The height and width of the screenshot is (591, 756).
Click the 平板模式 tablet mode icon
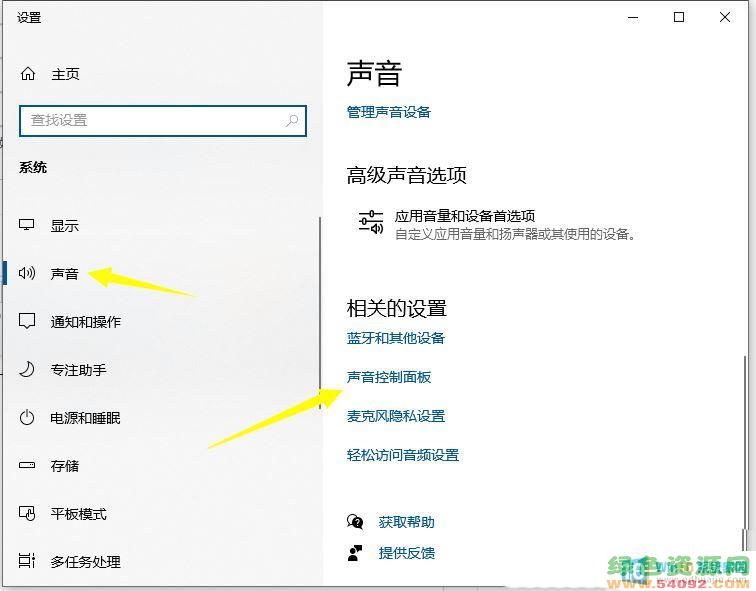(x=27, y=513)
